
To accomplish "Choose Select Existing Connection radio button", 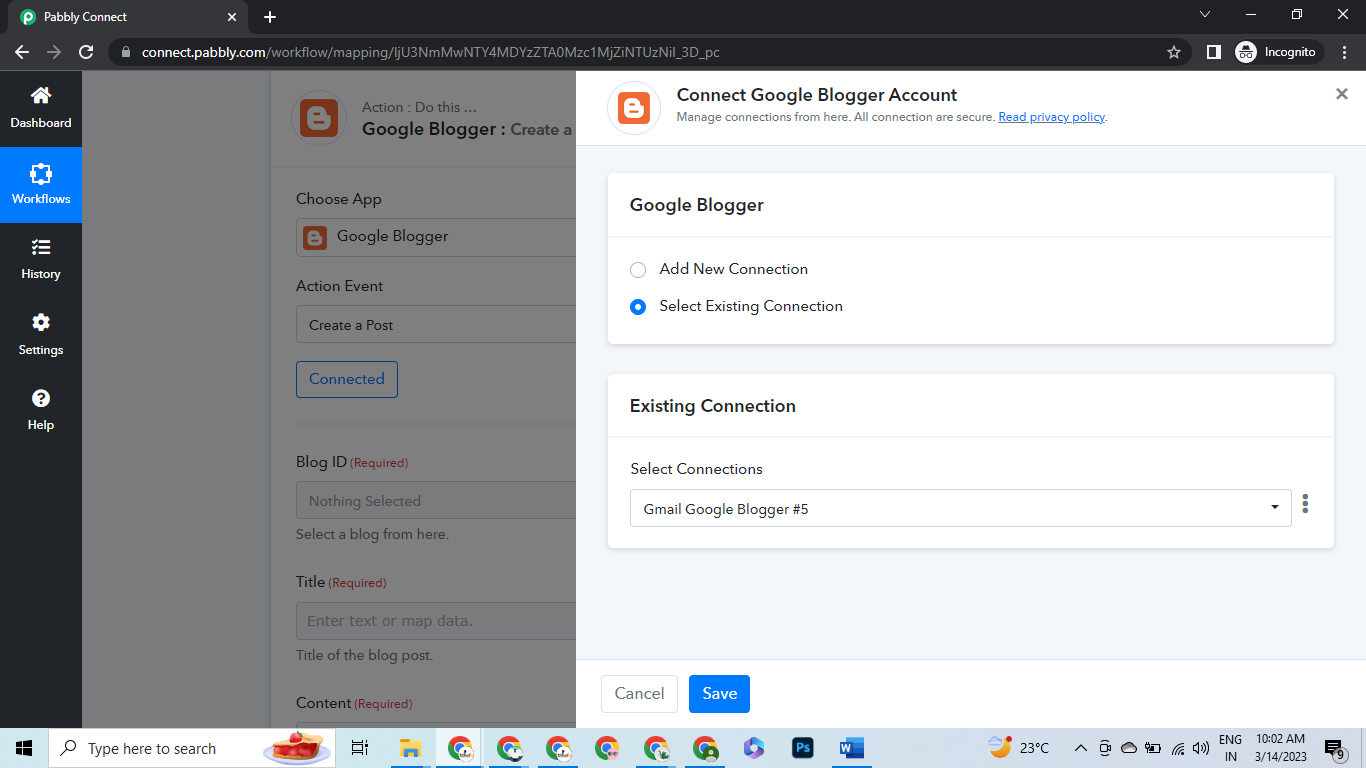I will (638, 307).
